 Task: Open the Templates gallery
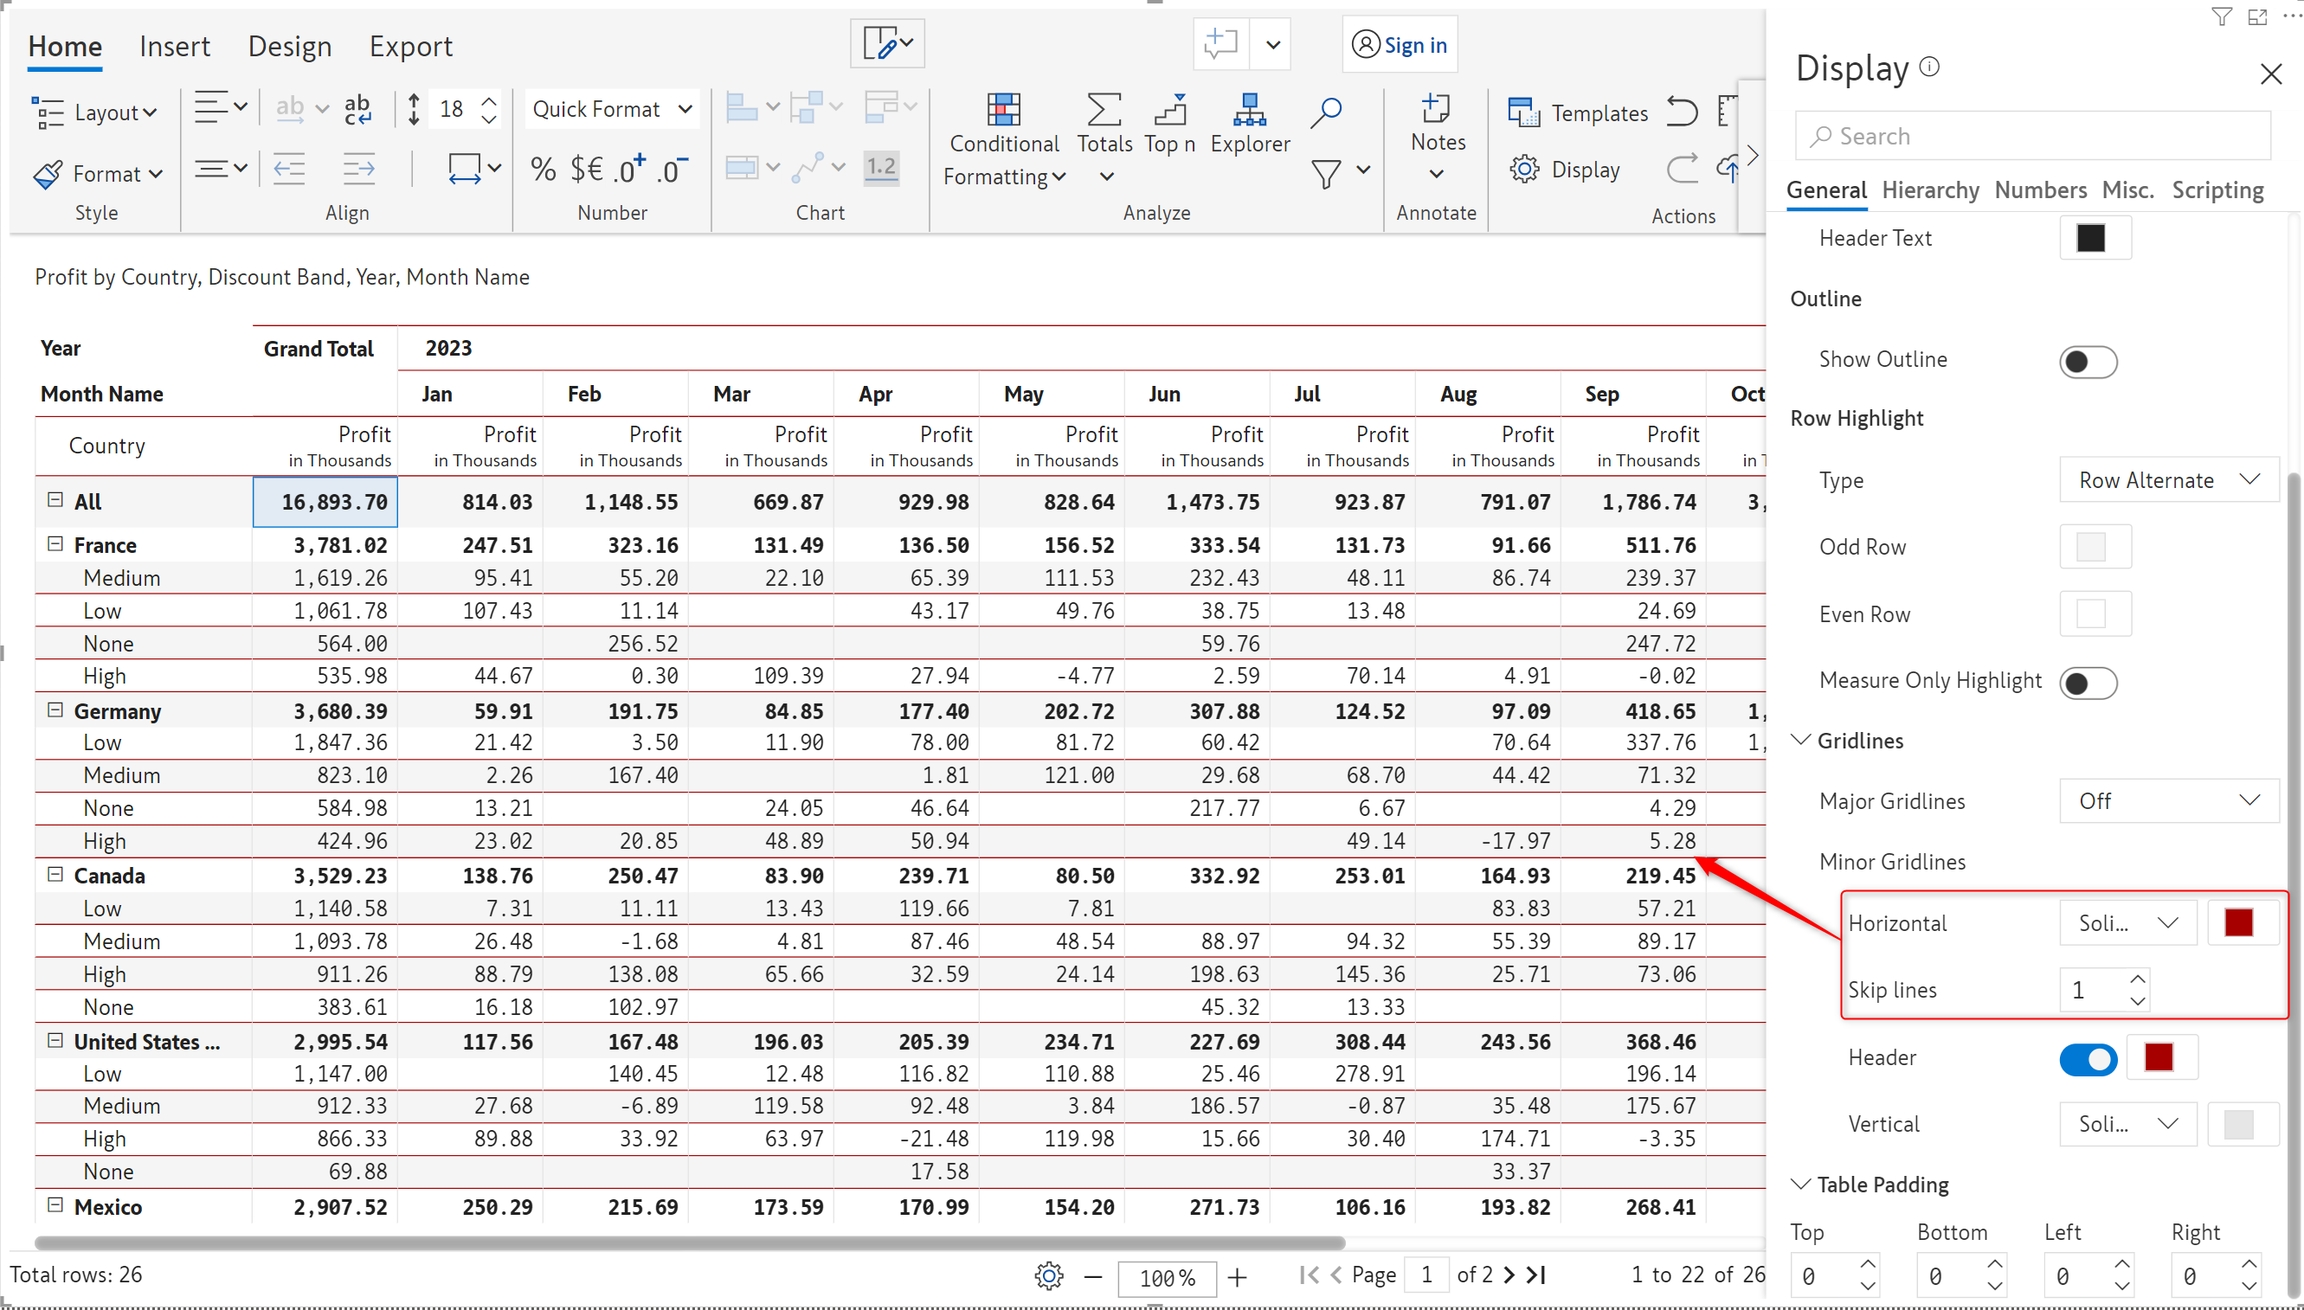coord(1578,113)
